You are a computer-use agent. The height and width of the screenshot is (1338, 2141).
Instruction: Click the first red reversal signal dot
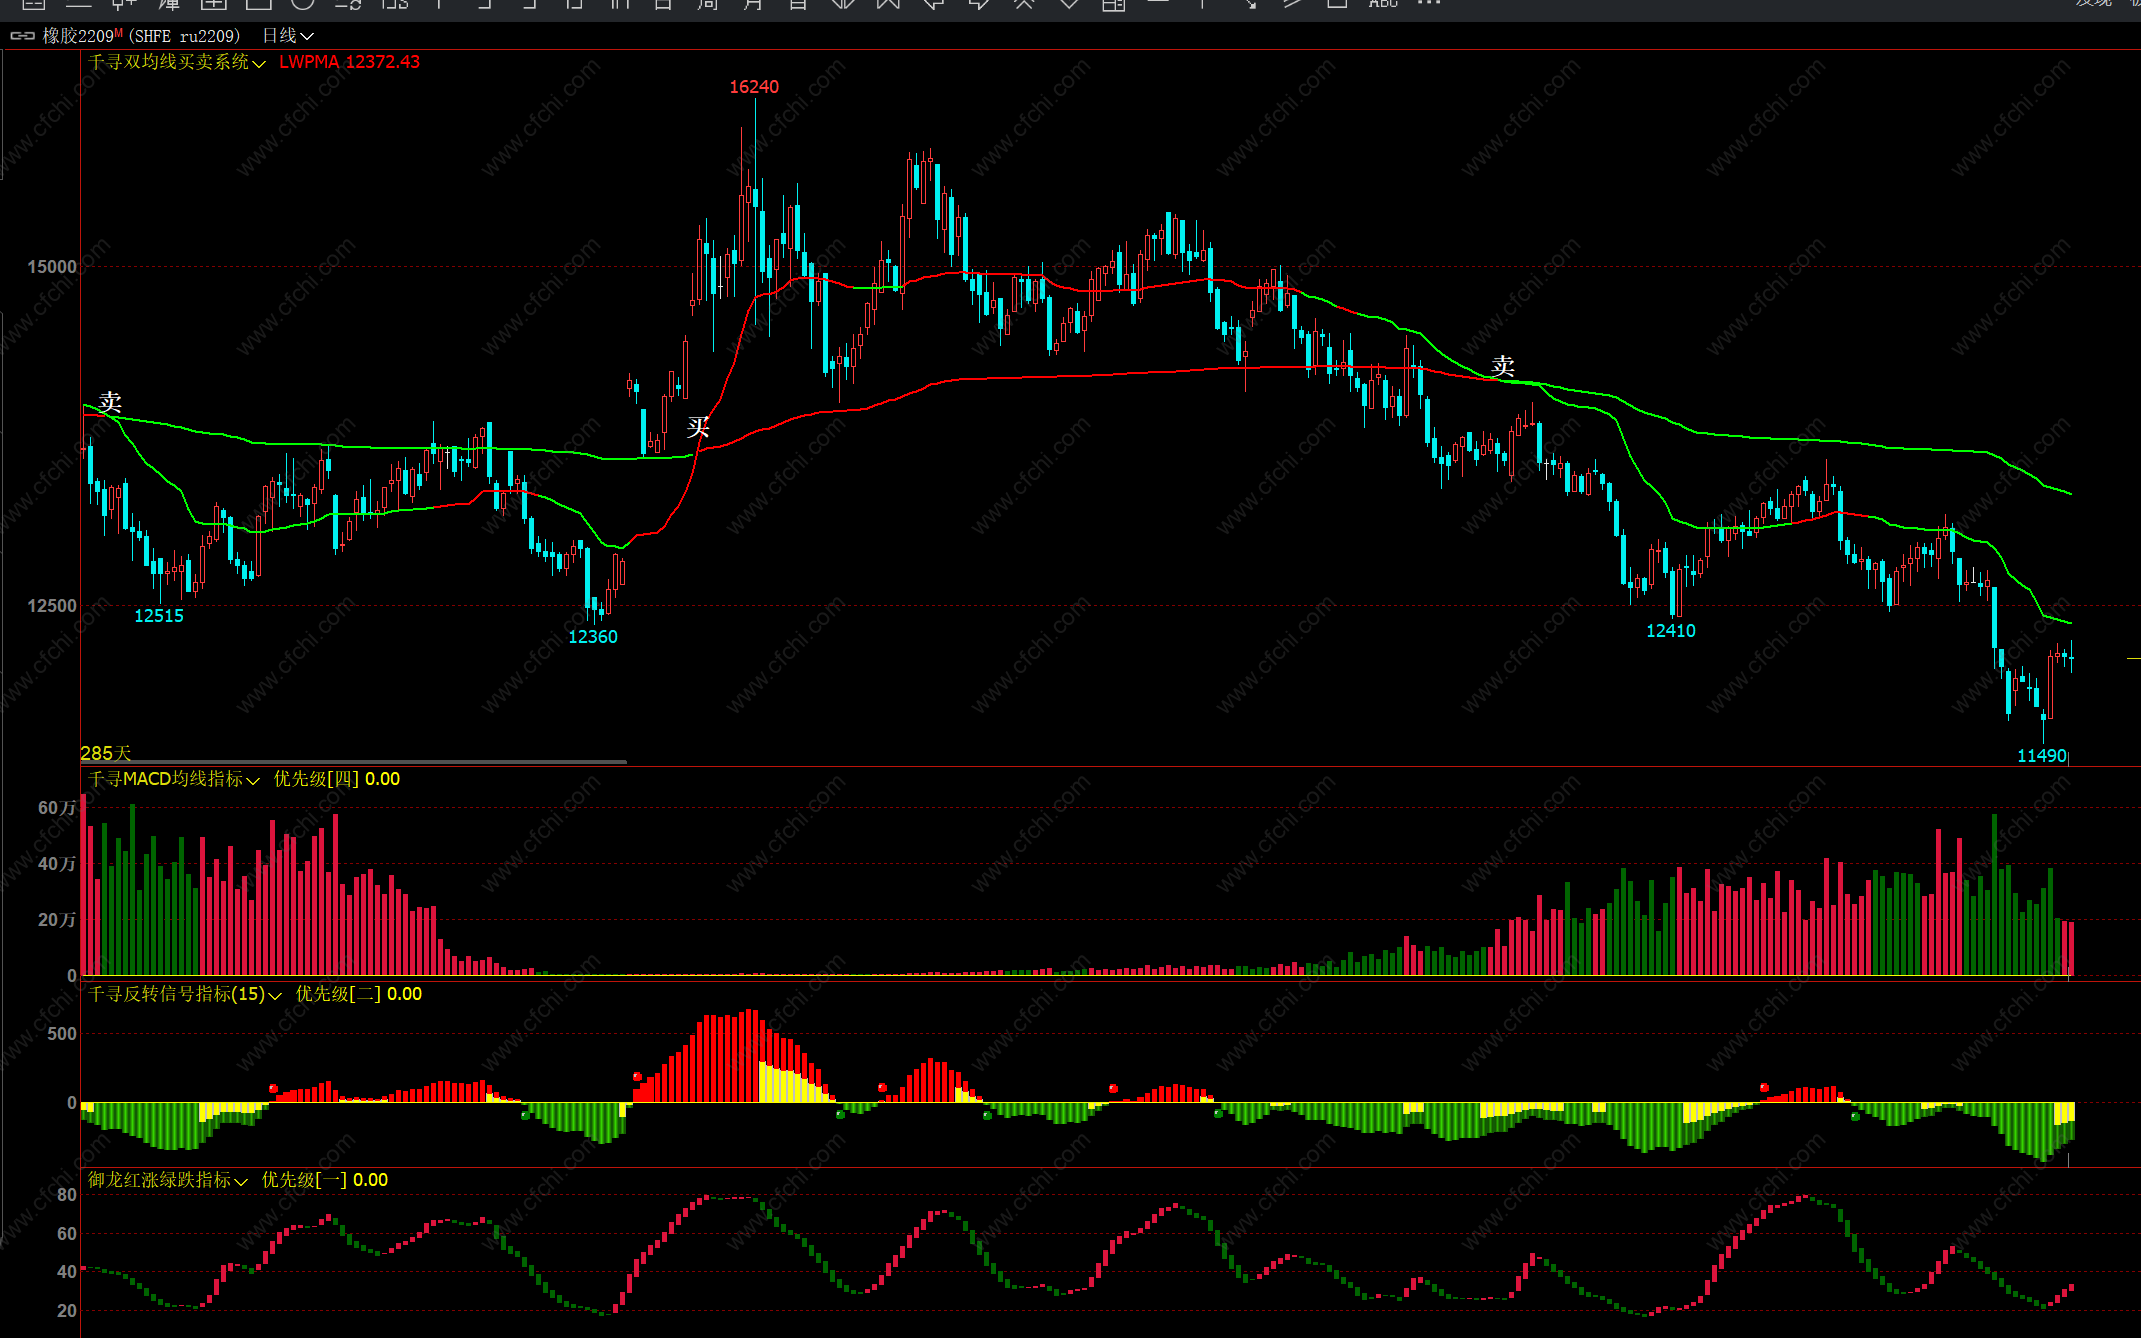[273, 1088]
